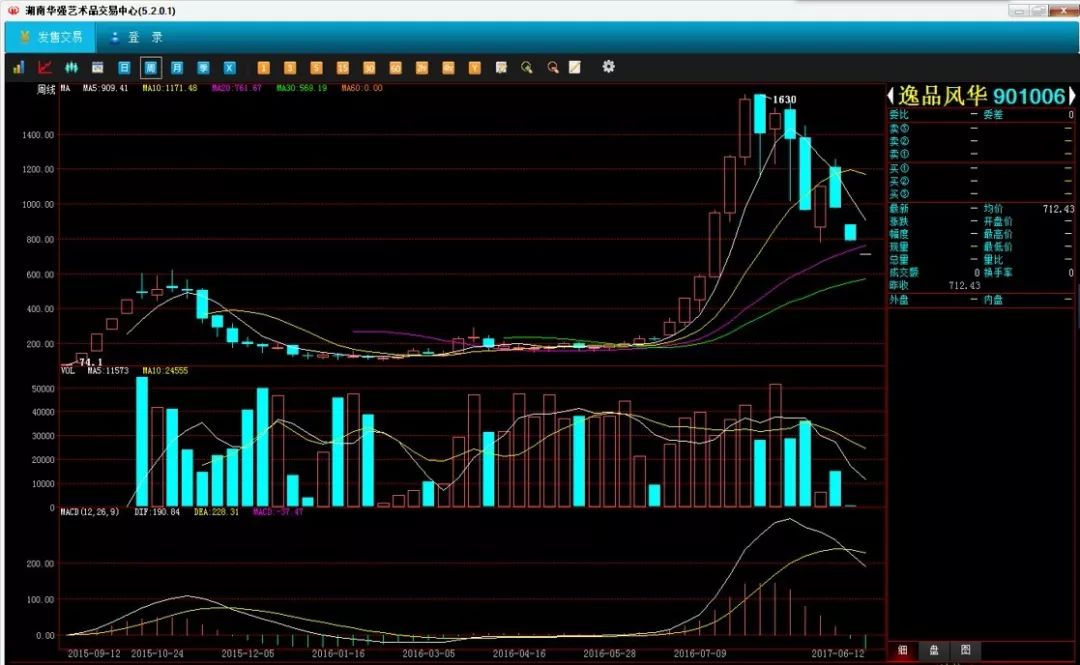Click the volume MA10:24555 label
The image size is (1080, 665).
click(x=165, y=371)
